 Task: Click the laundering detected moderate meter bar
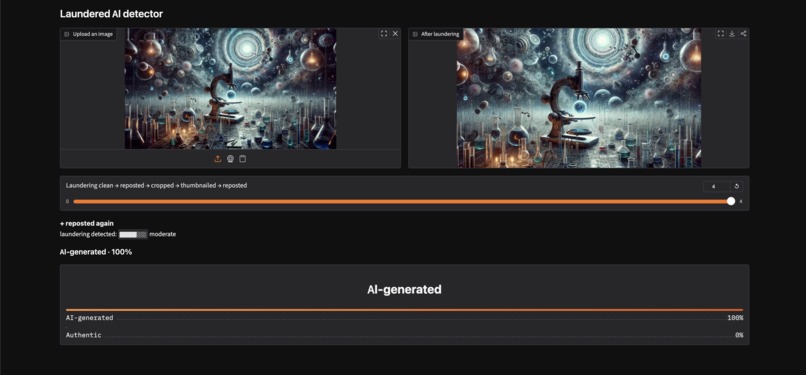133,234
